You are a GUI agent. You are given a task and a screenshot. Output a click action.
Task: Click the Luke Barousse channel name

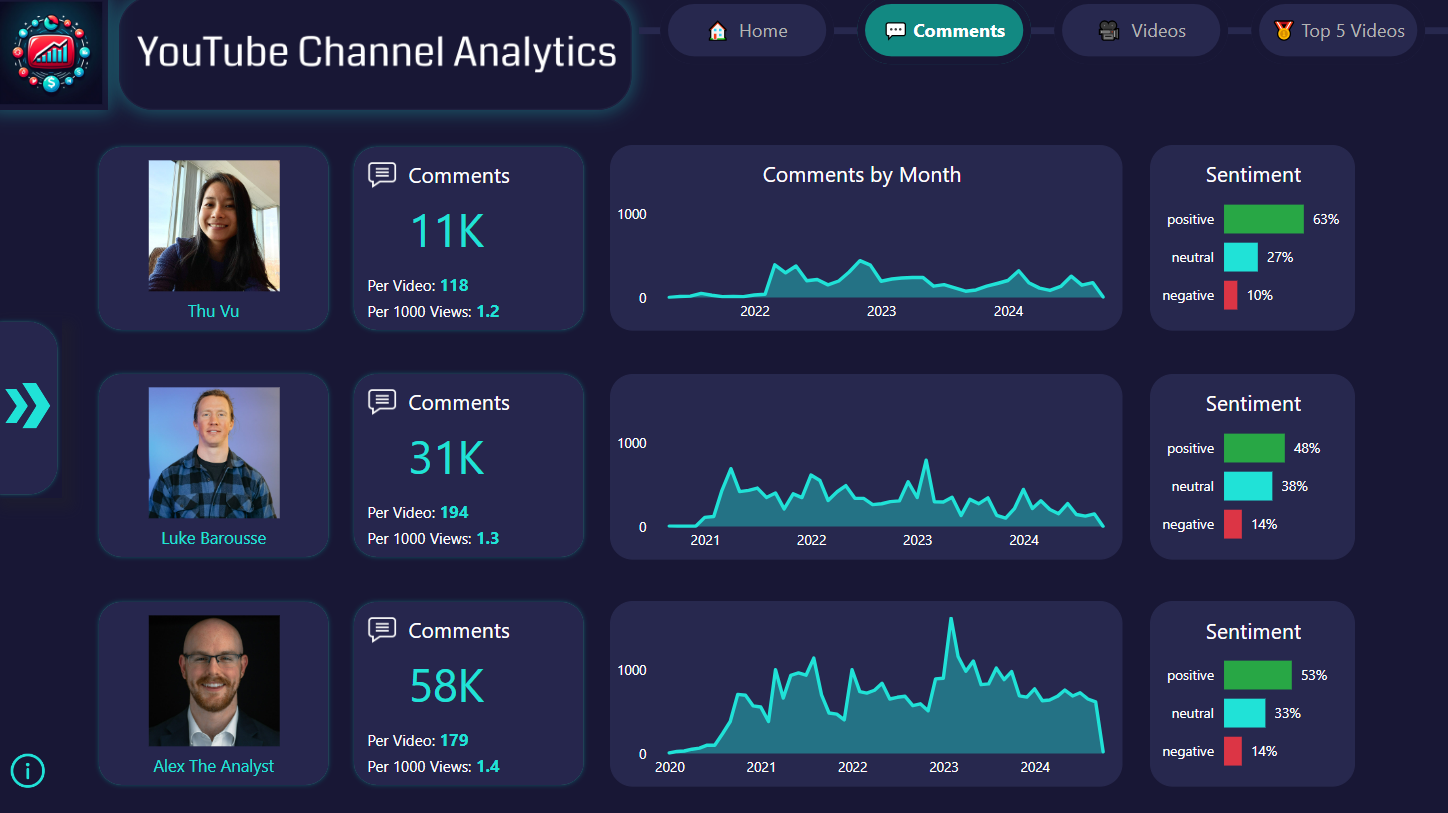click(214, 538)
